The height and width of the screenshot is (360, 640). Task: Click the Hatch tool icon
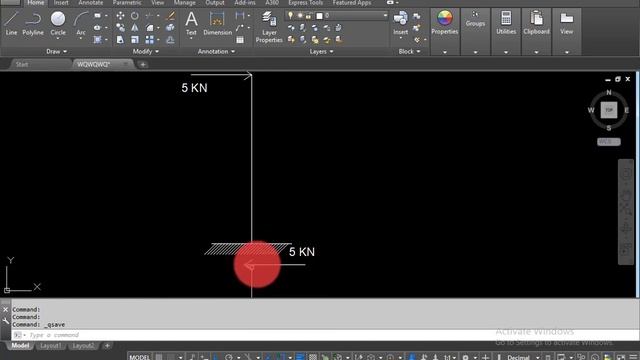pyautogui.click(x=97, y=40)
